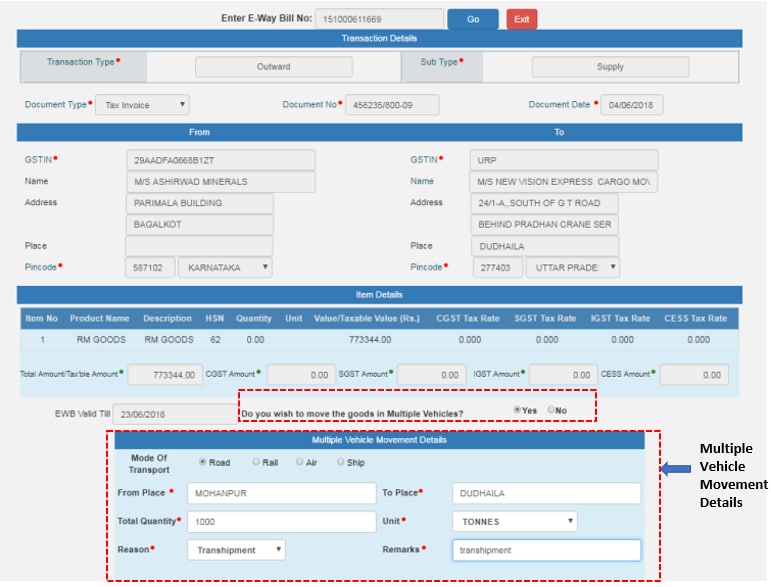Click the red Exit button
Viewport: 771px width, 587px height.
pos(522,19)
